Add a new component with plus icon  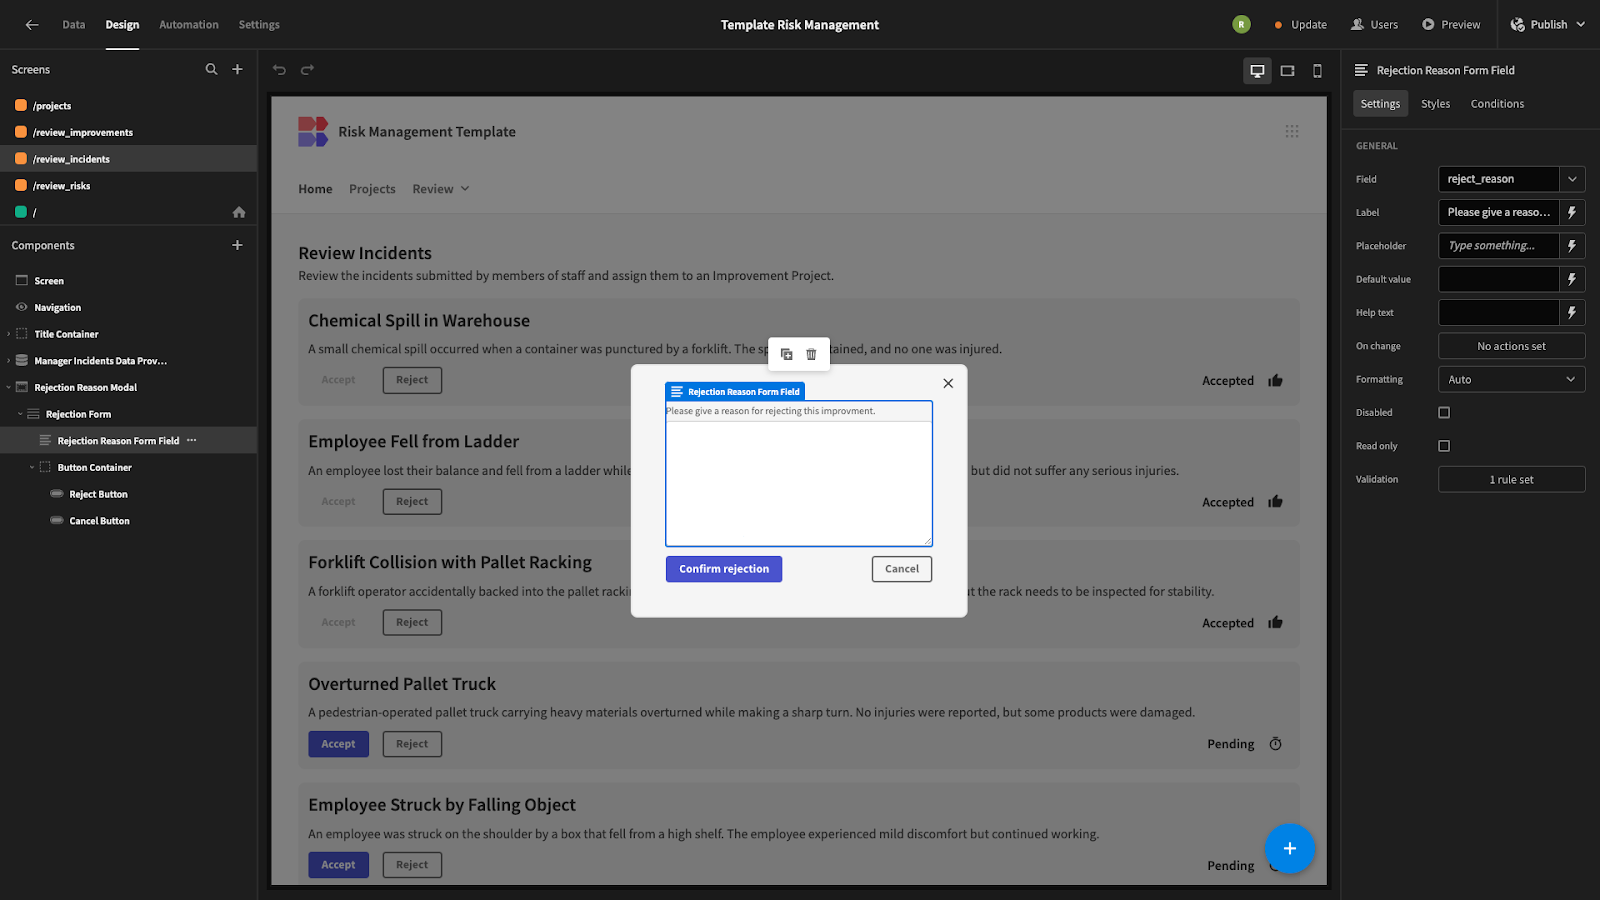click(237, 245)
